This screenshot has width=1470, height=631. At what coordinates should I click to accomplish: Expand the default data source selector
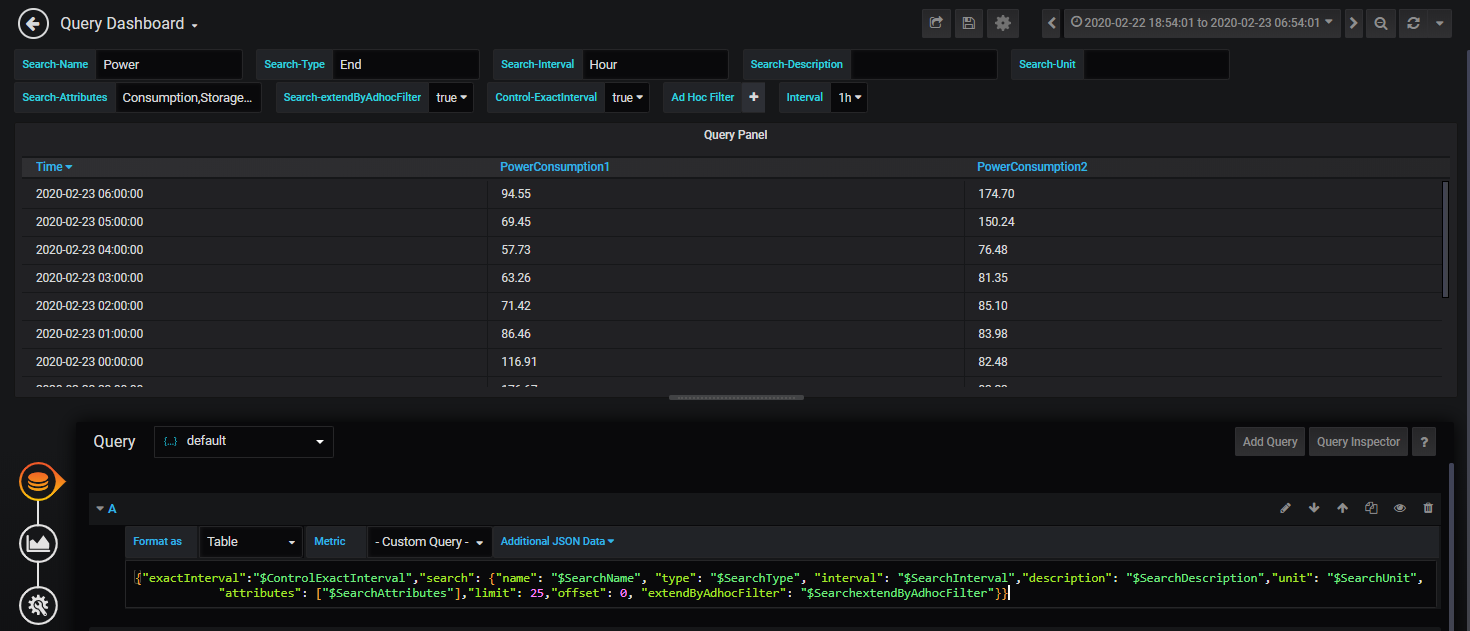pos(243,441)
